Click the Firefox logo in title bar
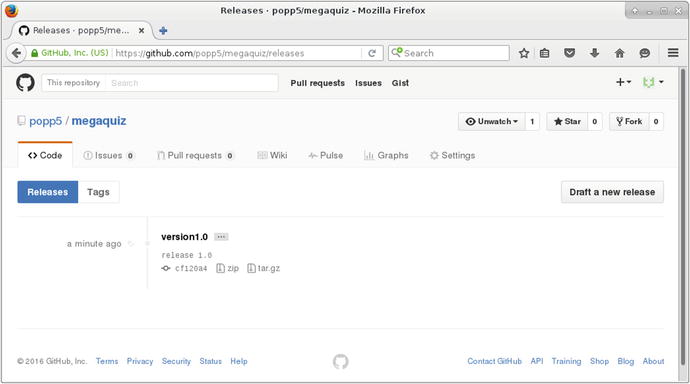Image resolution: width=690 pixels, height=384 pixels. click(11, 10)
